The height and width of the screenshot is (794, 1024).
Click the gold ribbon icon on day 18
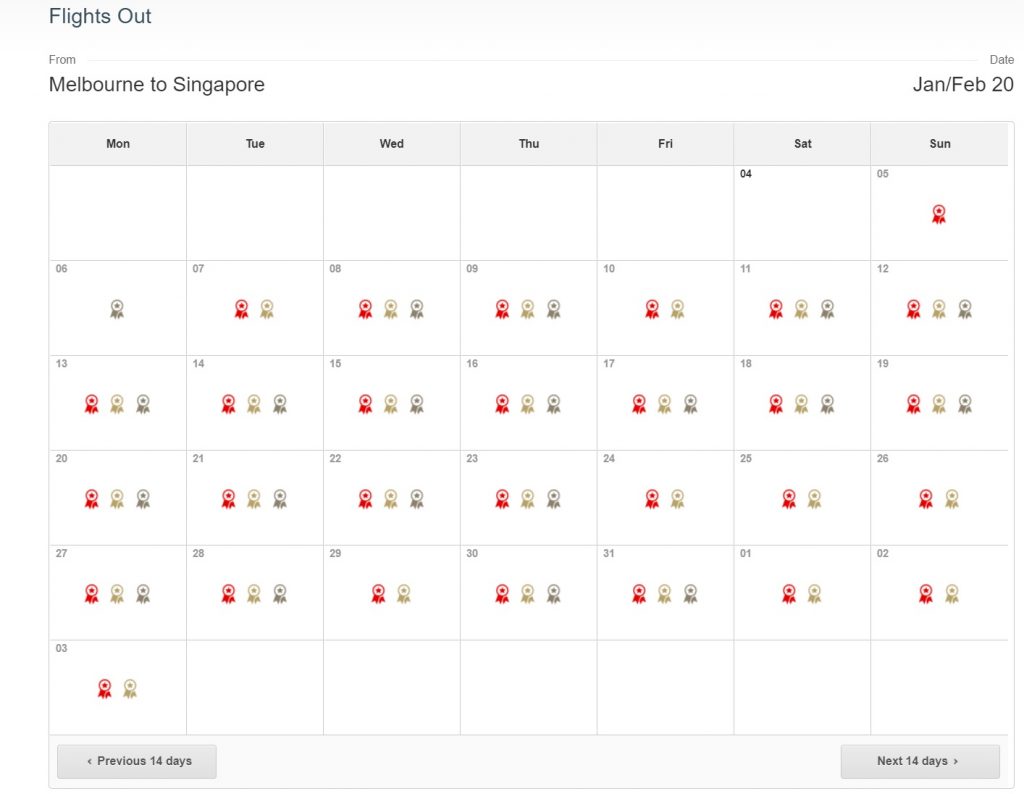[x=801, y=404]
